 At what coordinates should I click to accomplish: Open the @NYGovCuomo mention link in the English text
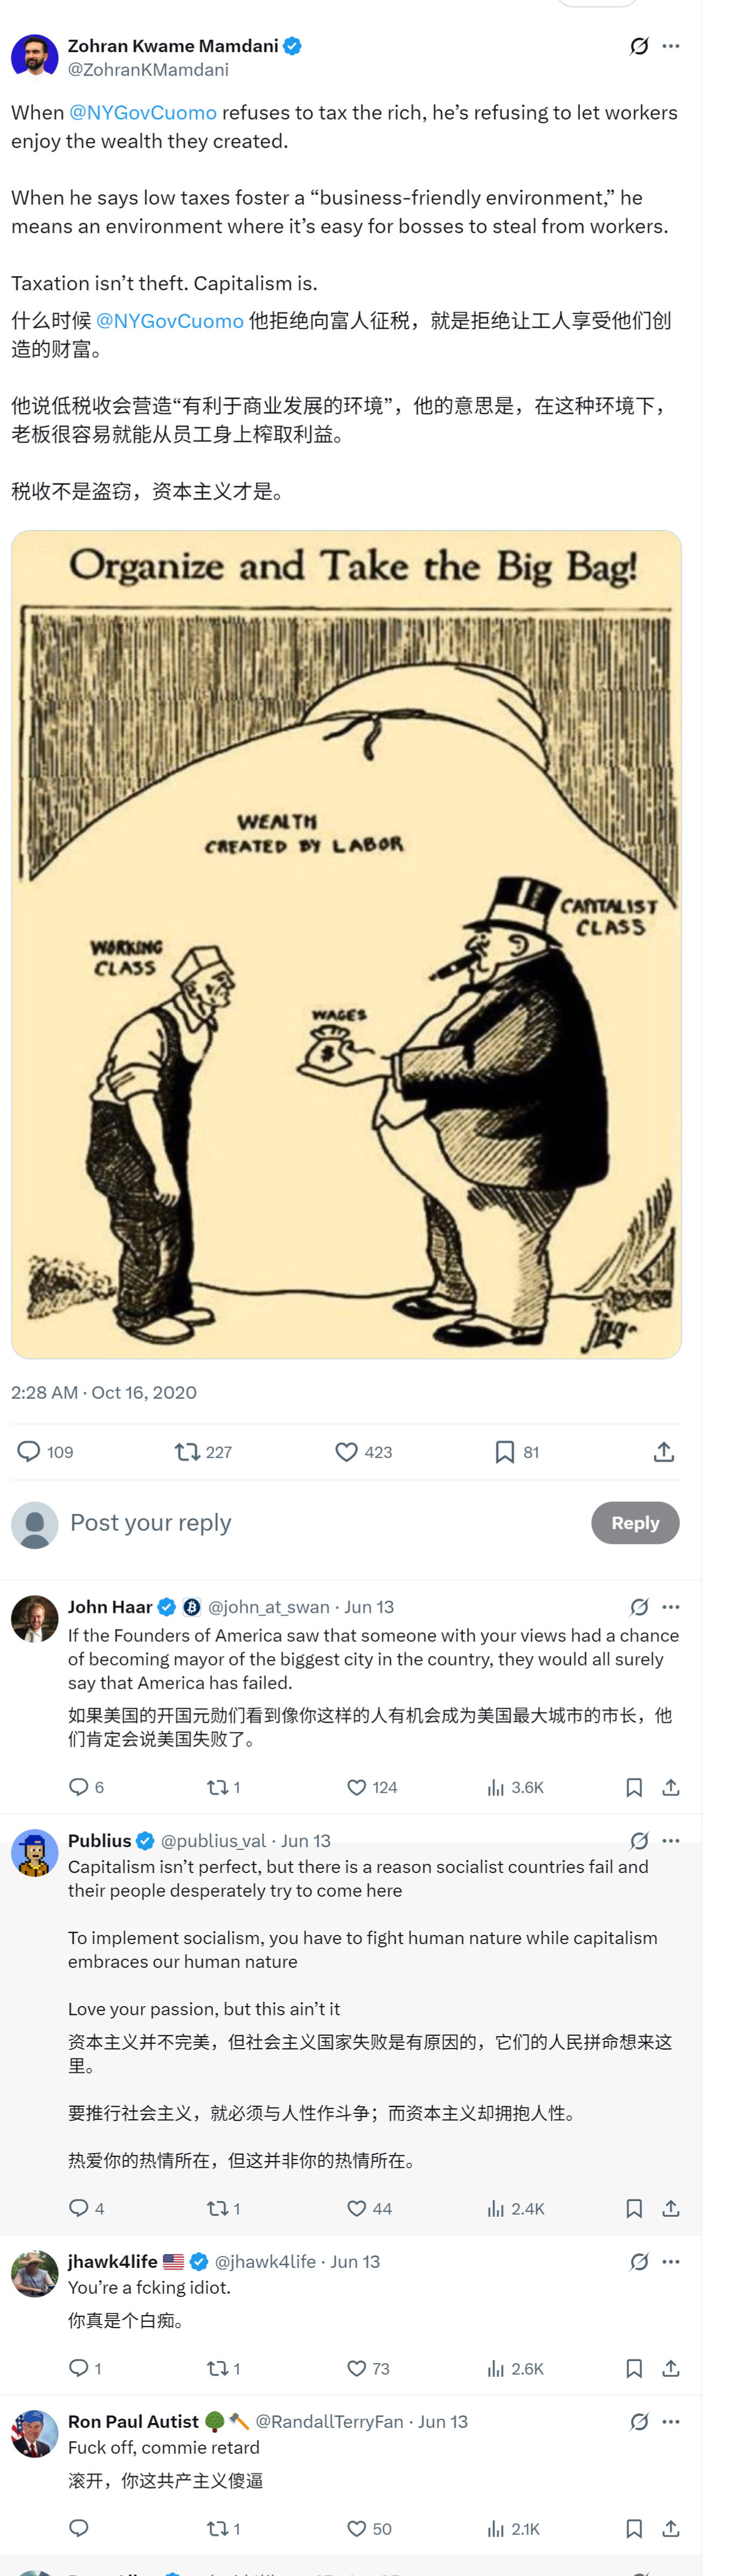(143, 113)
